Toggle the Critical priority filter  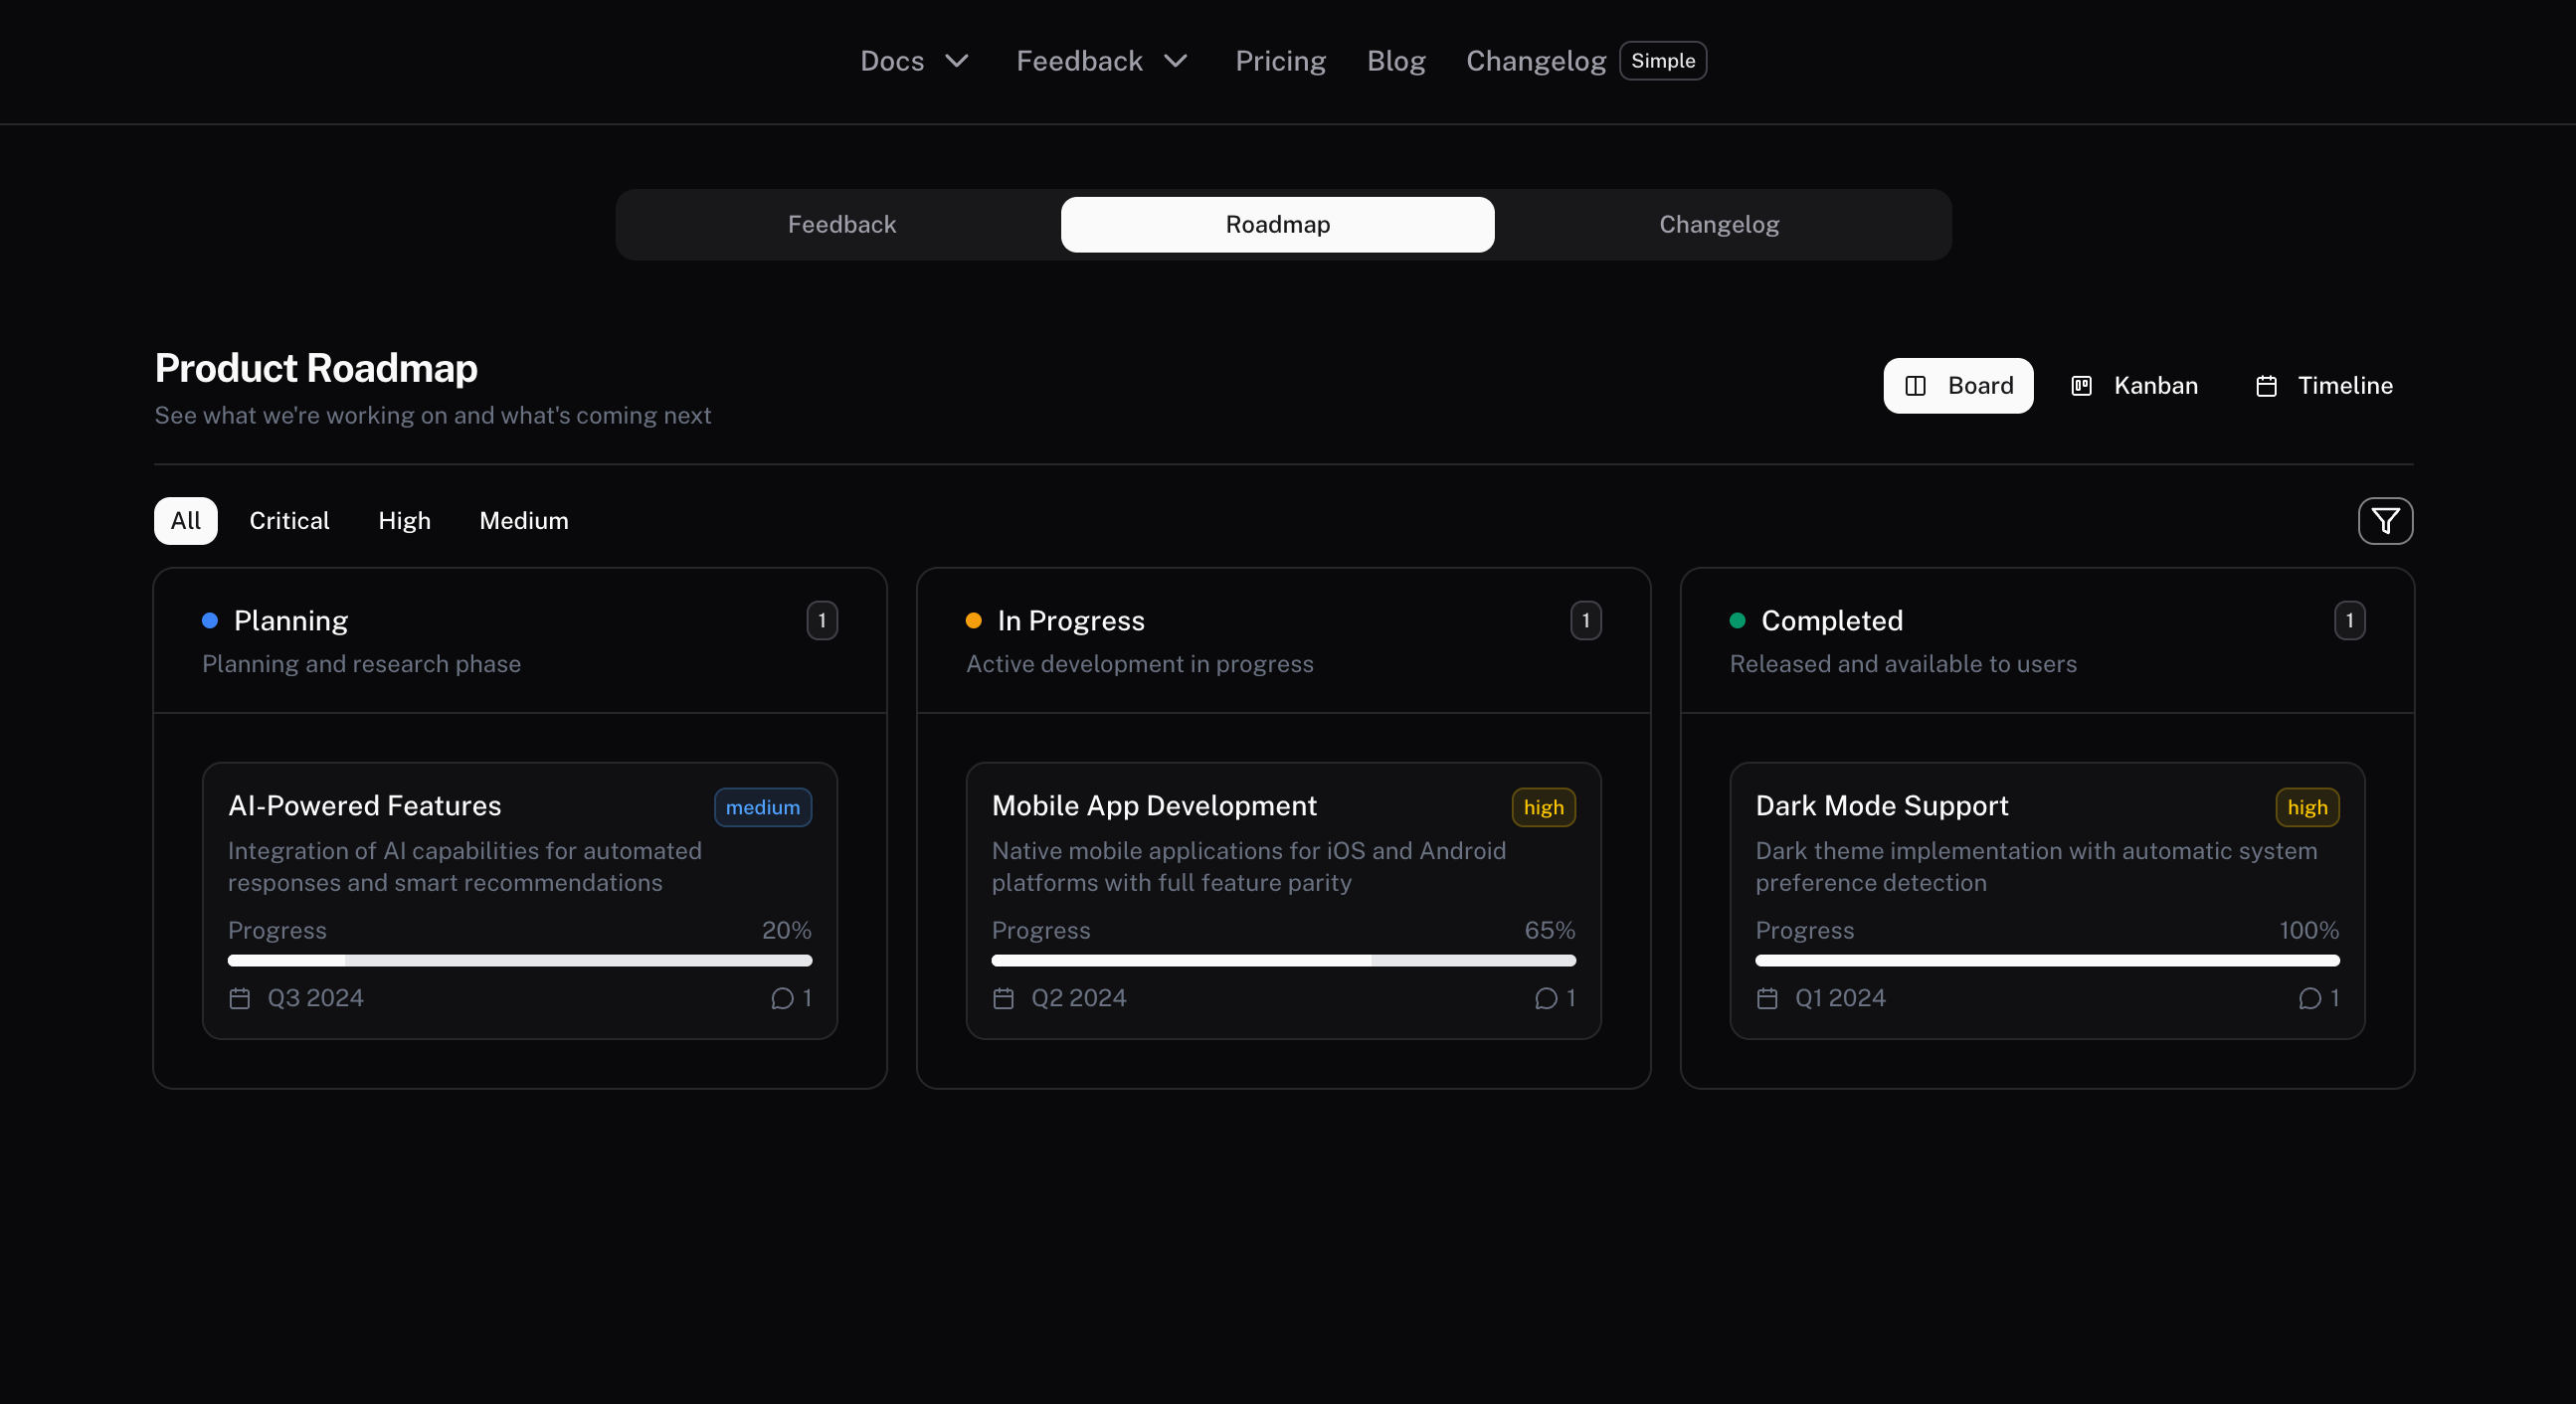coord(288,520)
